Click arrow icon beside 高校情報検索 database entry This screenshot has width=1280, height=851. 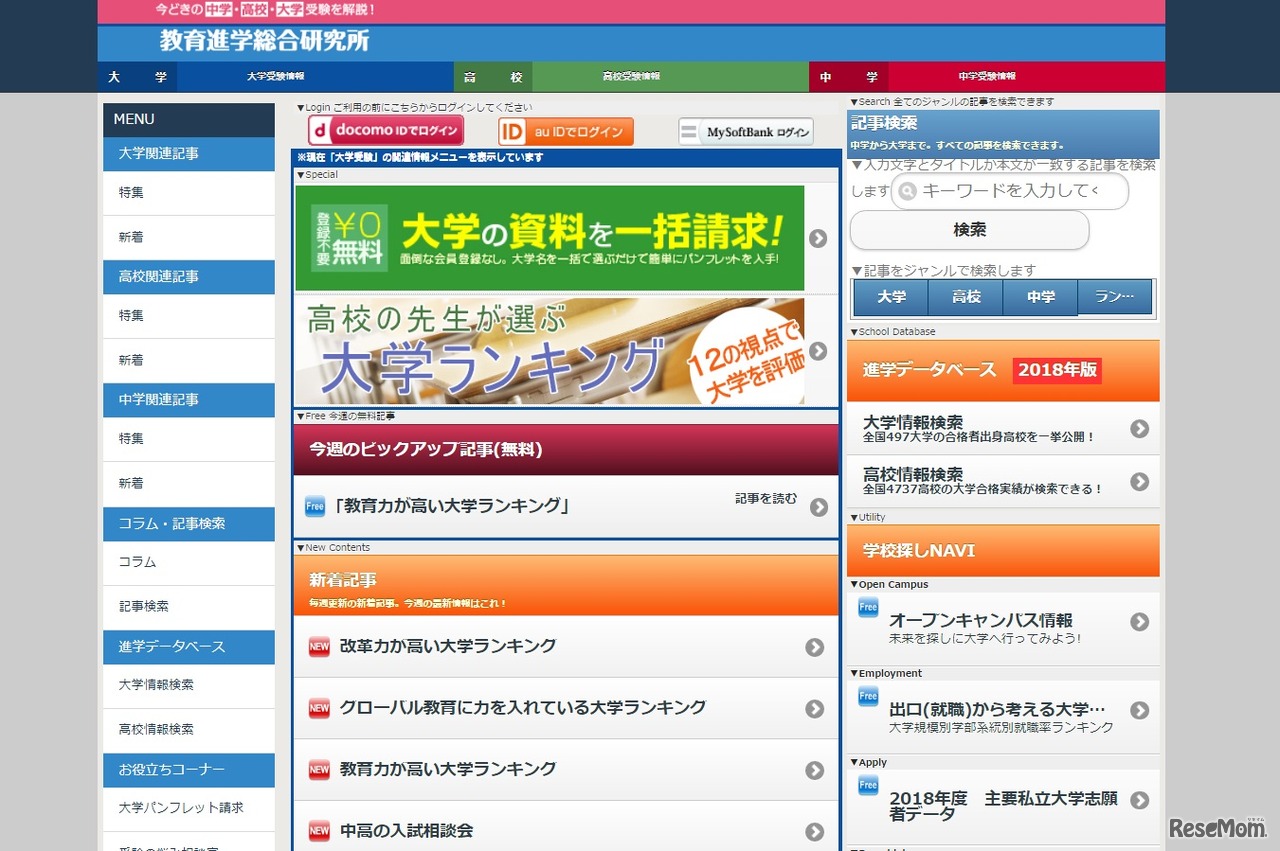point(1140,481)
